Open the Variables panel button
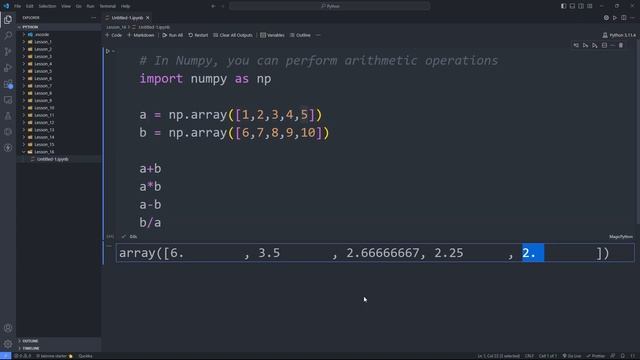This screenshot has height=360, width=640. pos(272,35)
